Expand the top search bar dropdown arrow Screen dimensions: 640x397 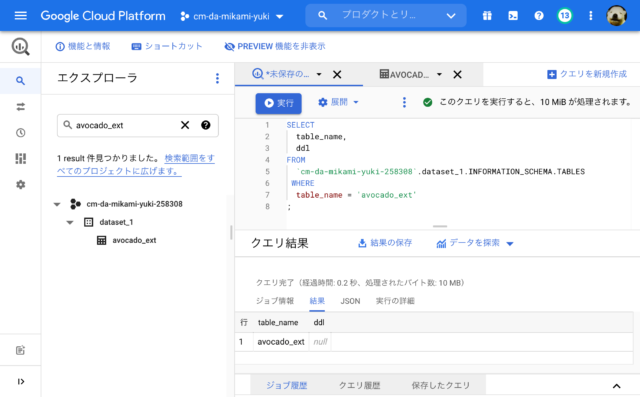click(x=451, y=16)
